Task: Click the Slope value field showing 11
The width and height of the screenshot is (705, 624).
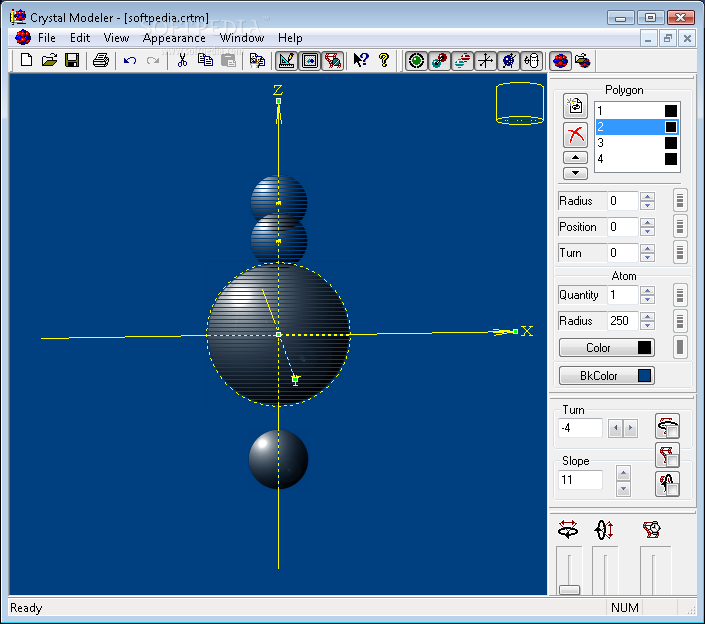Action: (x=580, y=480)
